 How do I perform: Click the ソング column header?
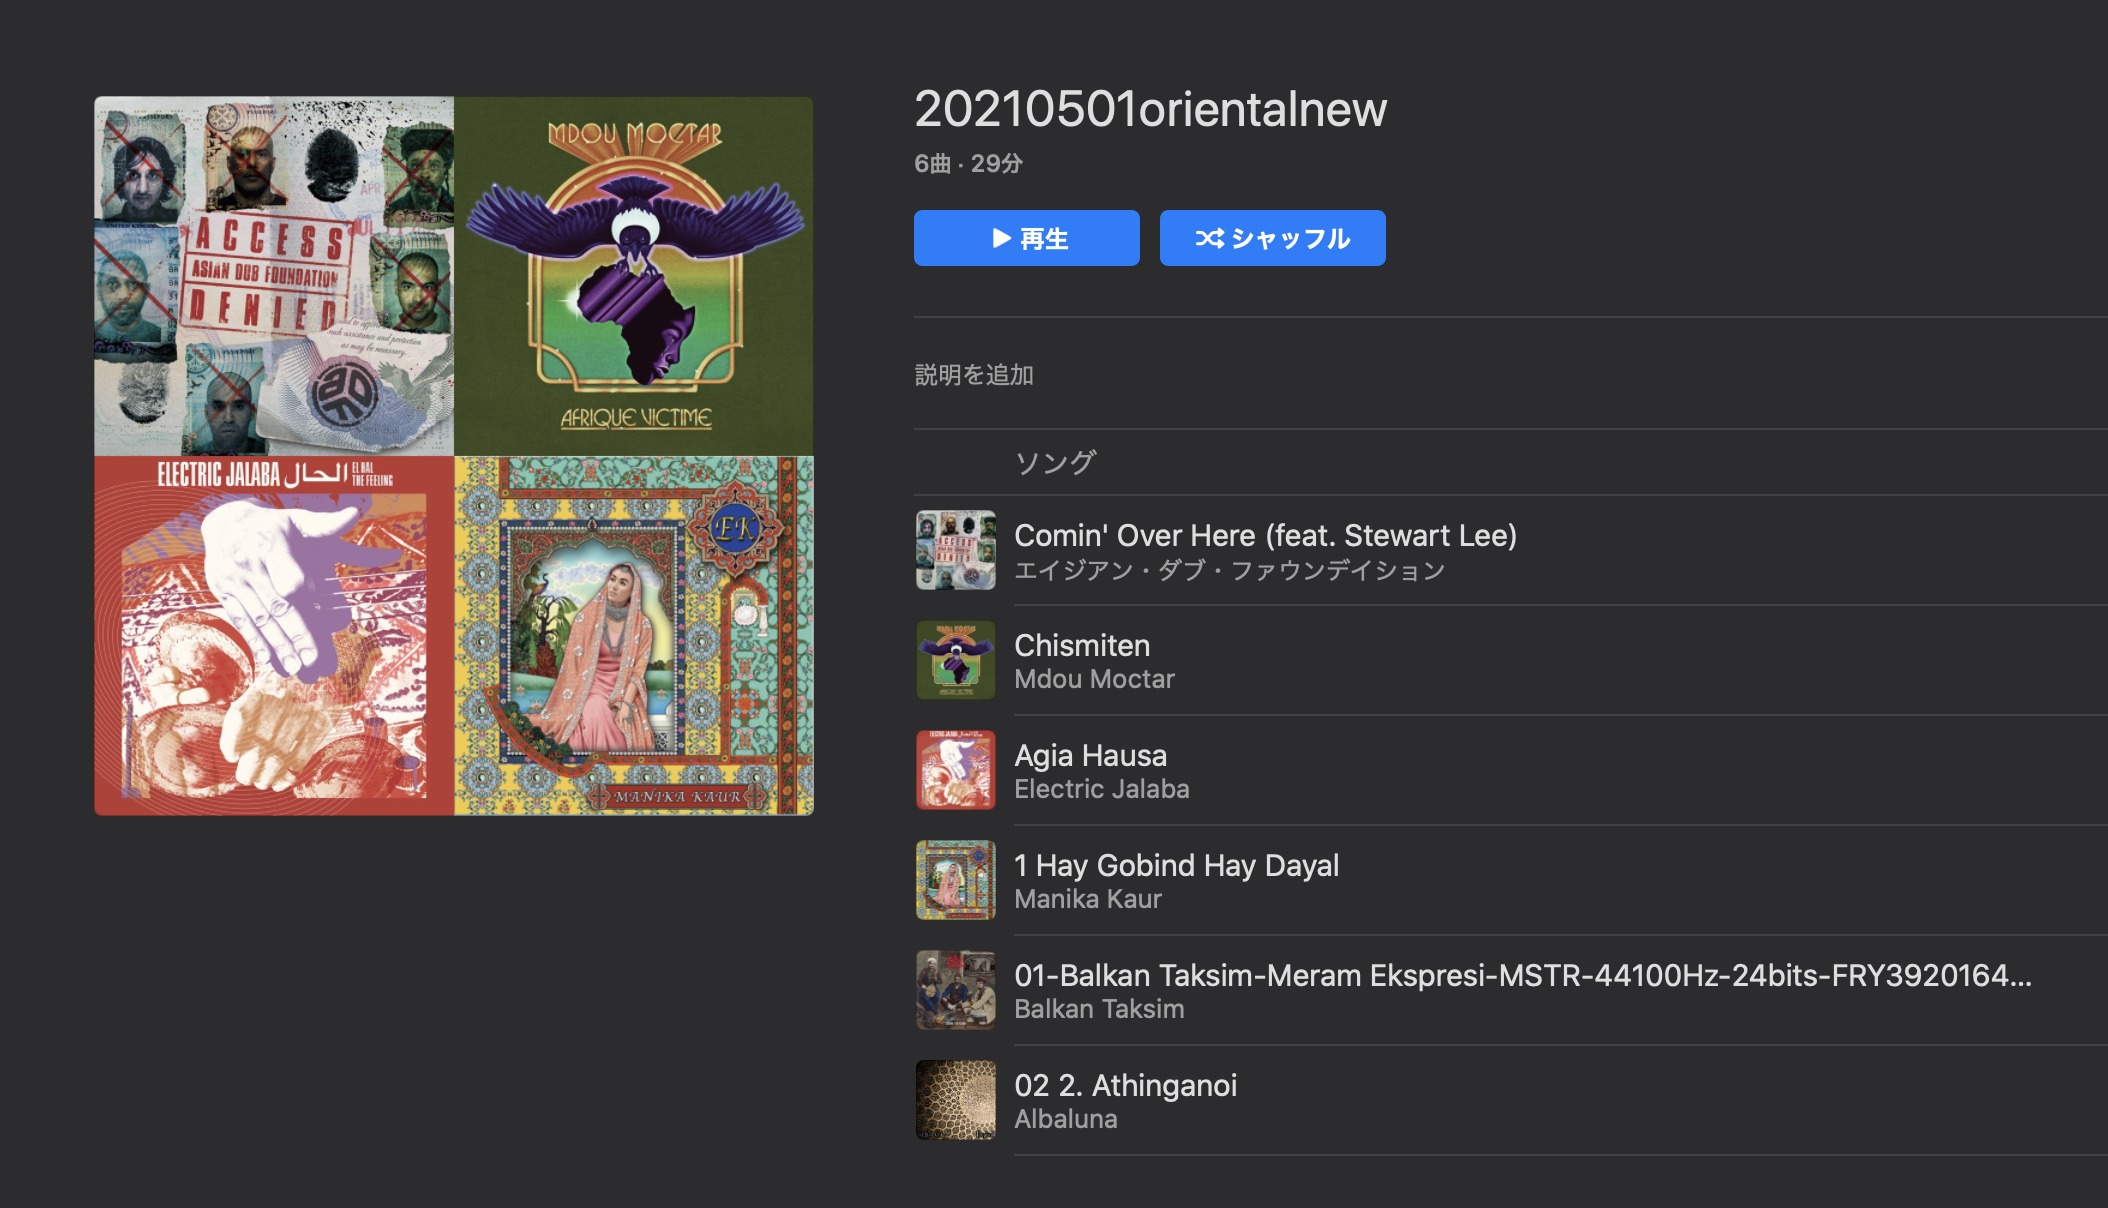[x=1055, y=462]
